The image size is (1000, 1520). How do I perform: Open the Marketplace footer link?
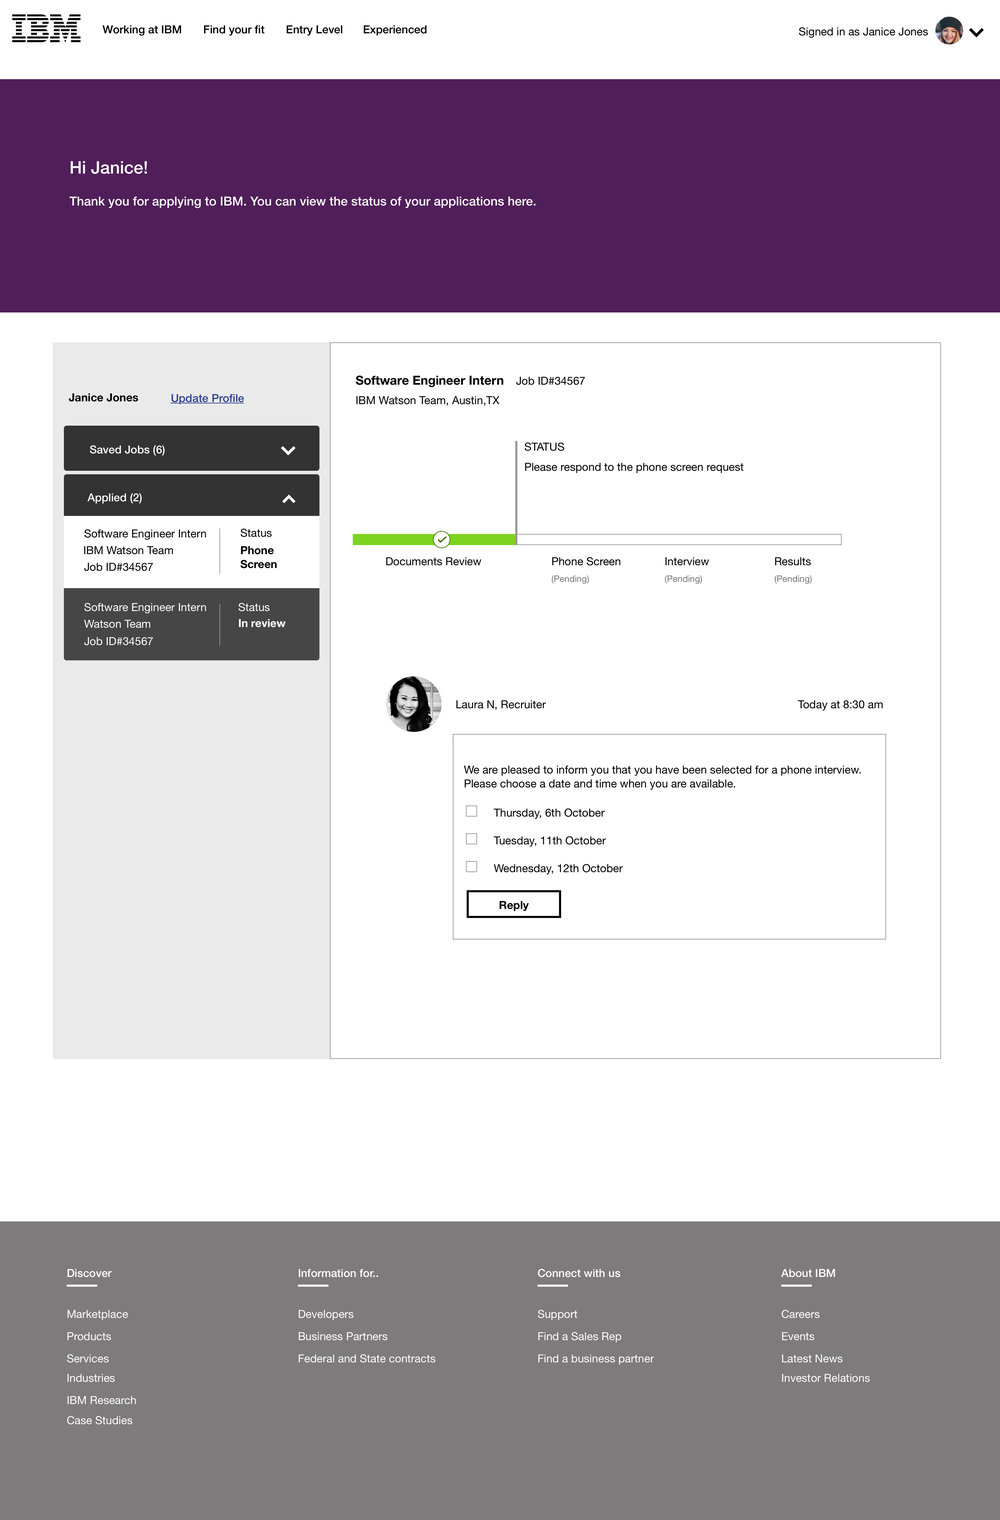coord(97,1314)
